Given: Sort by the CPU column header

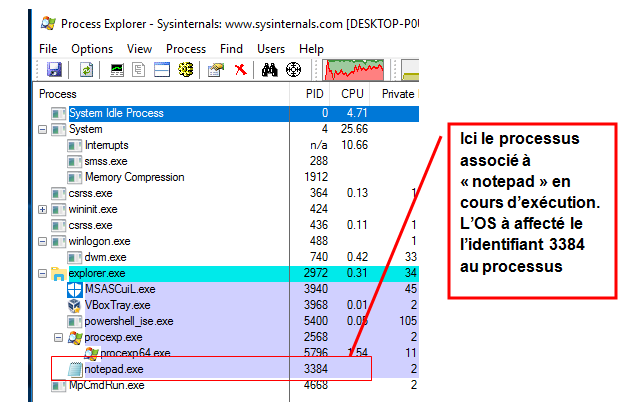Looking at the screenshot, I should click(x=353, y=93).
